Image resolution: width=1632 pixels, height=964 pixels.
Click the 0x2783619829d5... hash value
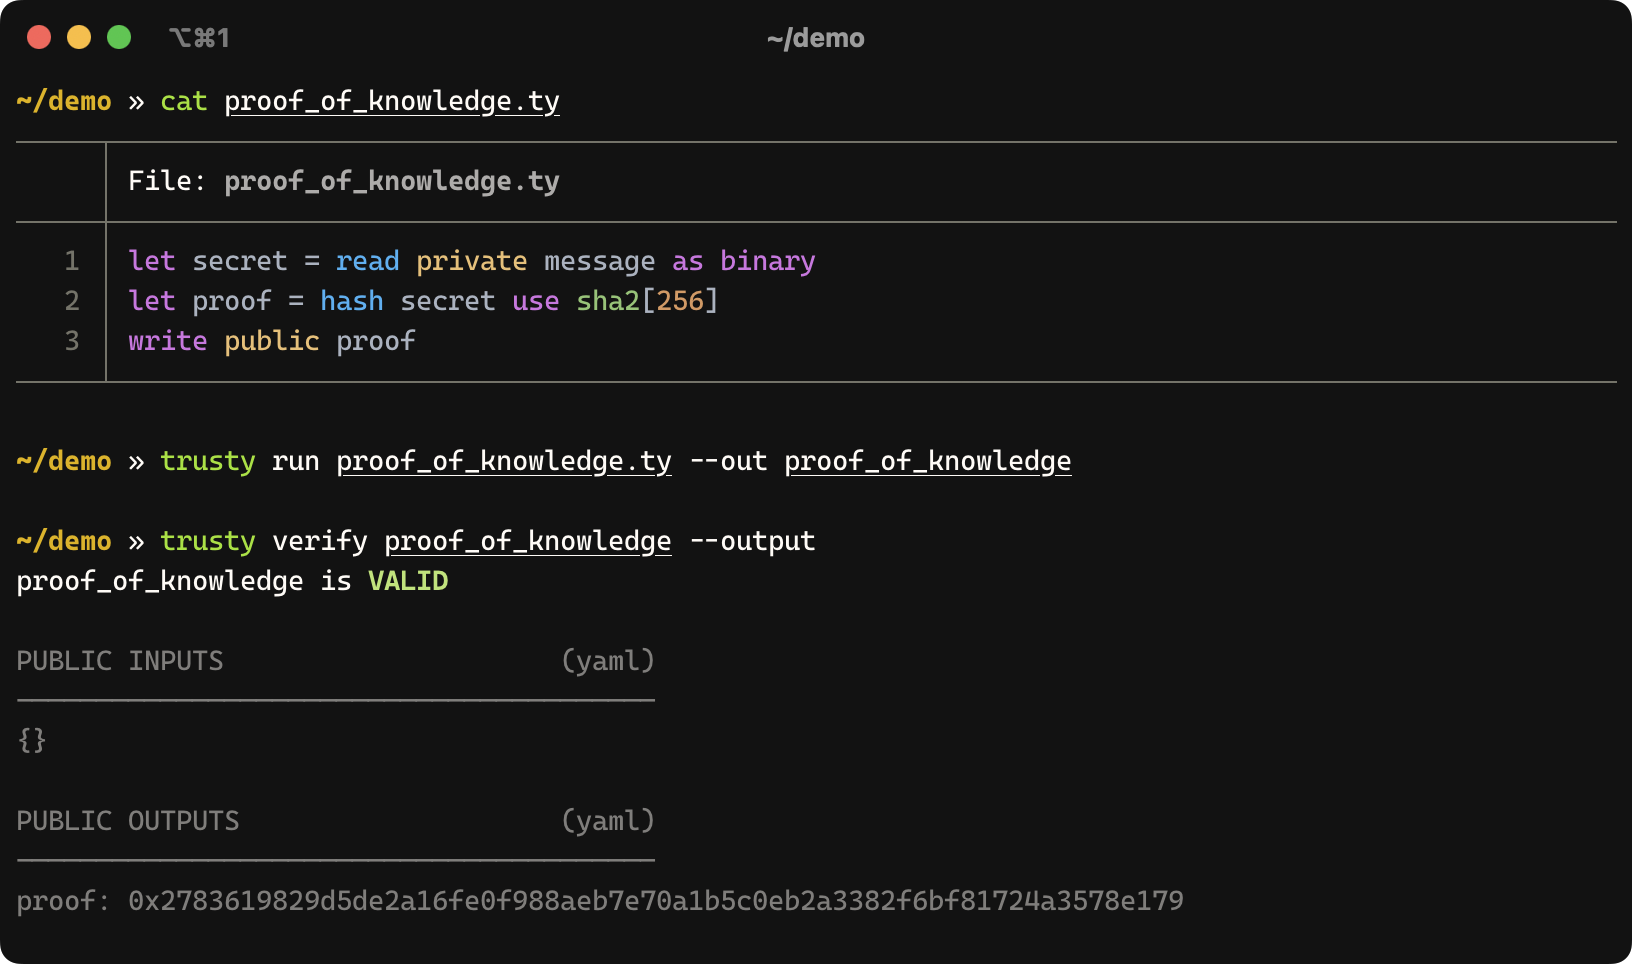point(656,901)
